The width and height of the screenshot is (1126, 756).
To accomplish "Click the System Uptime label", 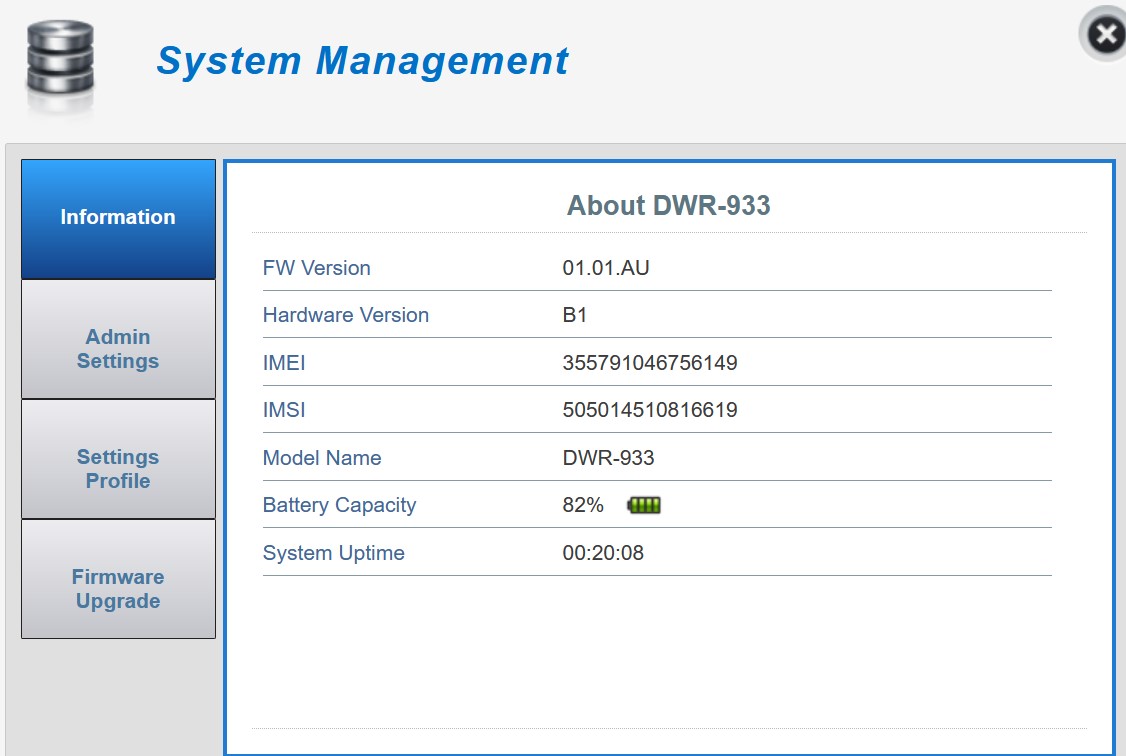I will point(333,553).
